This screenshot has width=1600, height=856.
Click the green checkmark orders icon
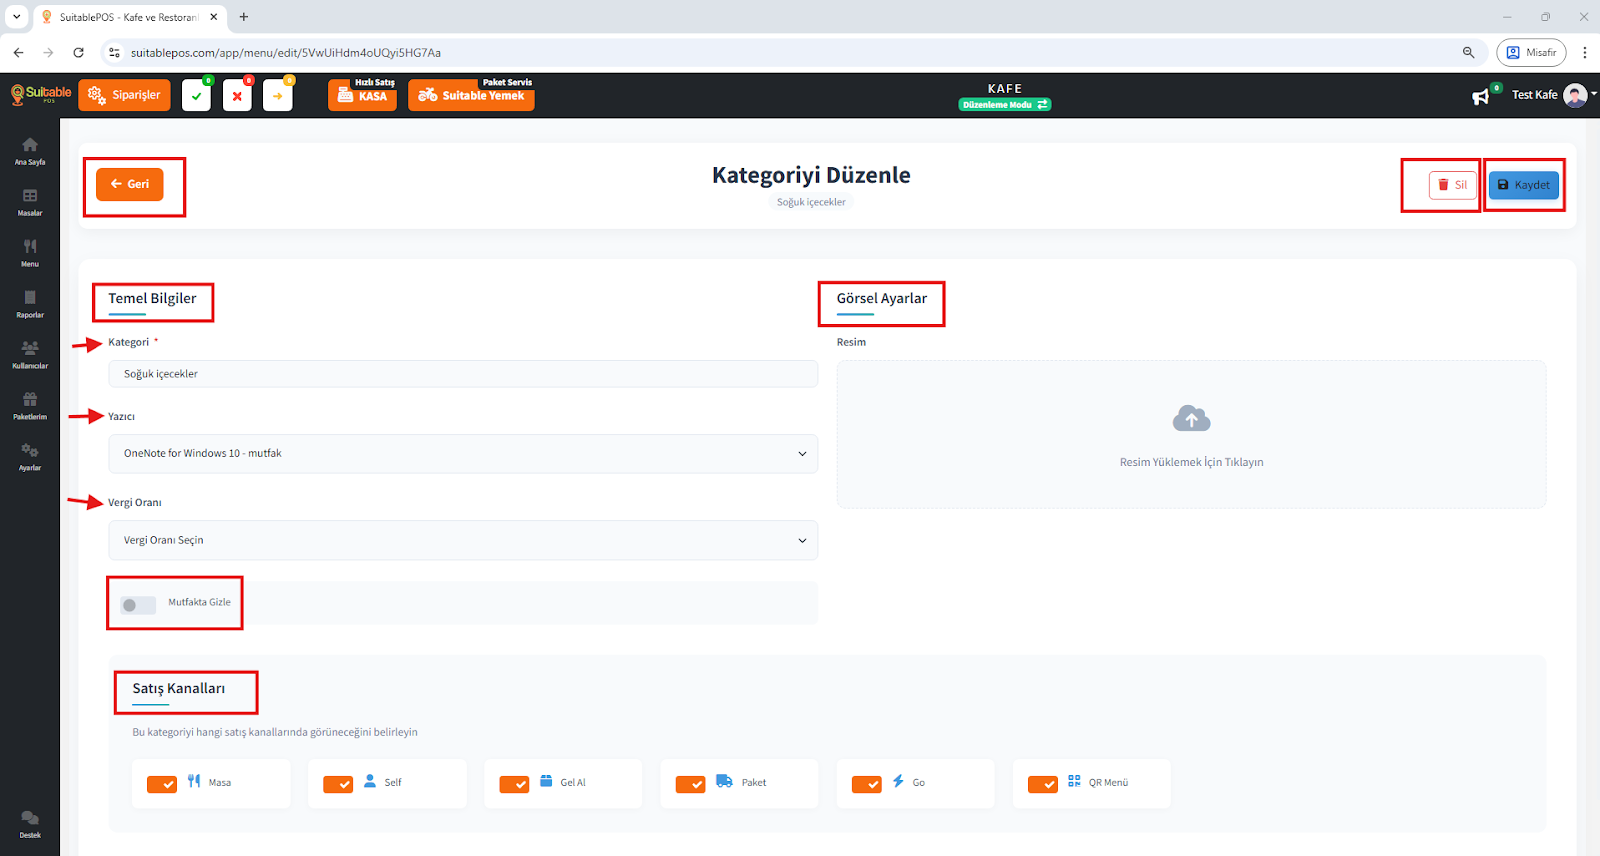click(x=197, y=96)
